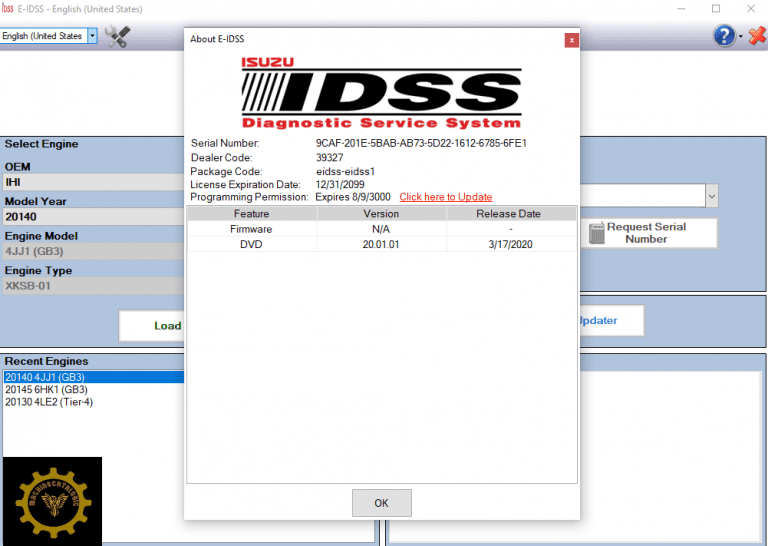Click the Release Date column header
The height and width of the screenshot is (546, 768).
(511, 214)
